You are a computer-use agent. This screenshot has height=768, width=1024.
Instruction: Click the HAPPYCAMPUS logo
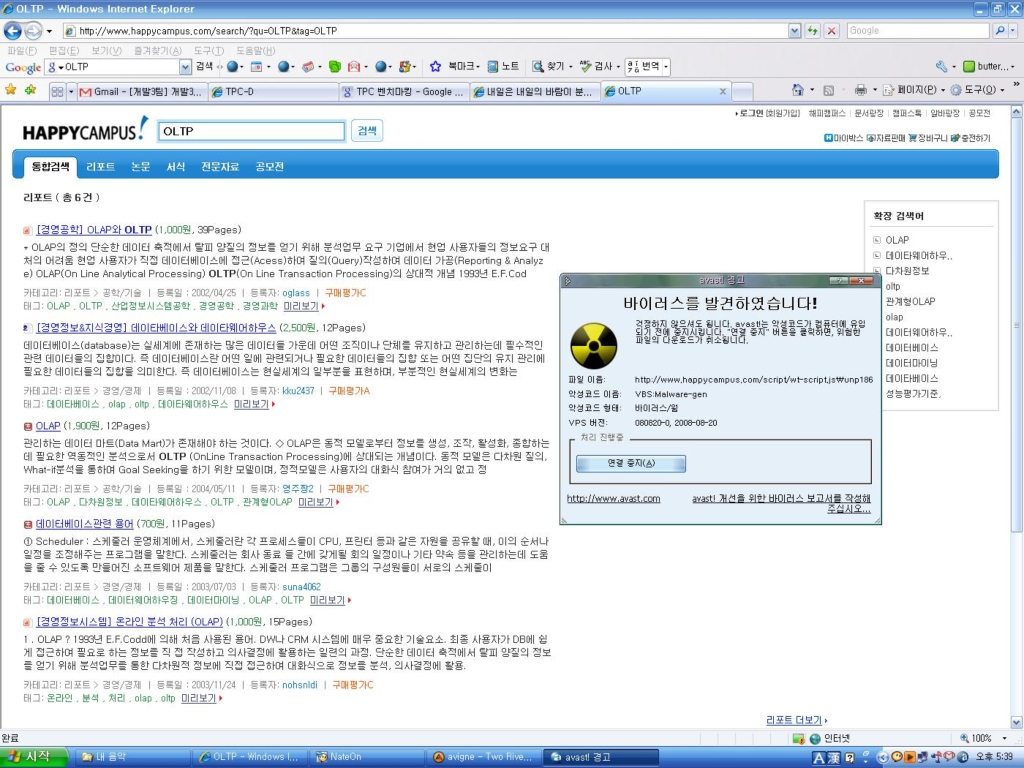click(x=86, y=129)
